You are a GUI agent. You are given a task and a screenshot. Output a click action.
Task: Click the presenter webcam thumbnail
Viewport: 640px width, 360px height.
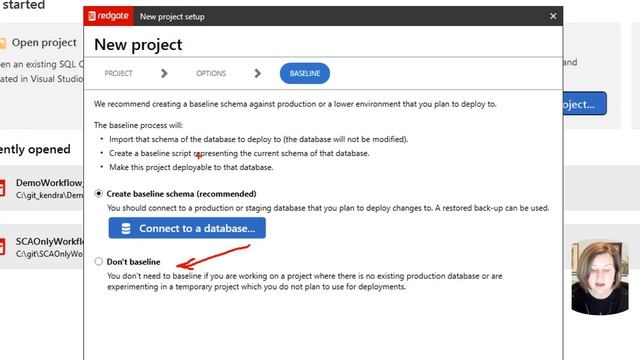coord(600,277)
